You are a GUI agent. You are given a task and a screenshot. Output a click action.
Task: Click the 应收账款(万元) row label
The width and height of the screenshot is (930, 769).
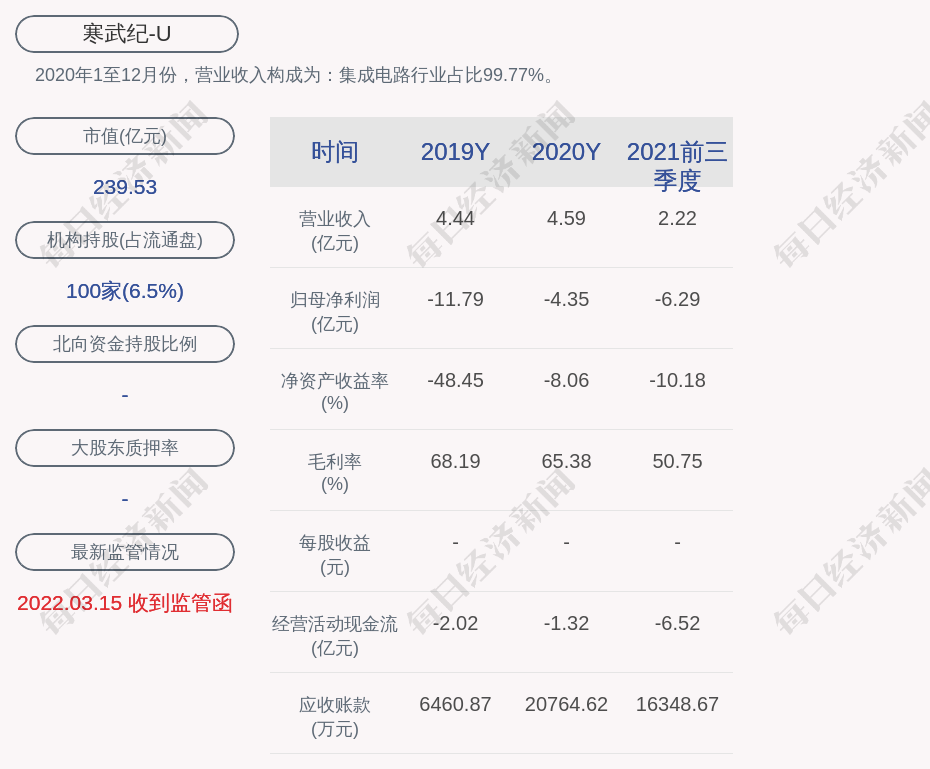(x=335, y=717)
